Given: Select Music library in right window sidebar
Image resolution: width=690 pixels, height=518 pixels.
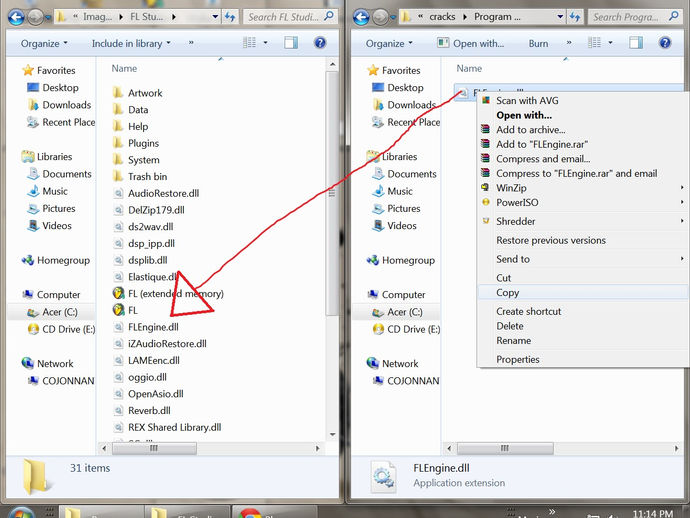Looking at the screenshot, I should point(393,191).
